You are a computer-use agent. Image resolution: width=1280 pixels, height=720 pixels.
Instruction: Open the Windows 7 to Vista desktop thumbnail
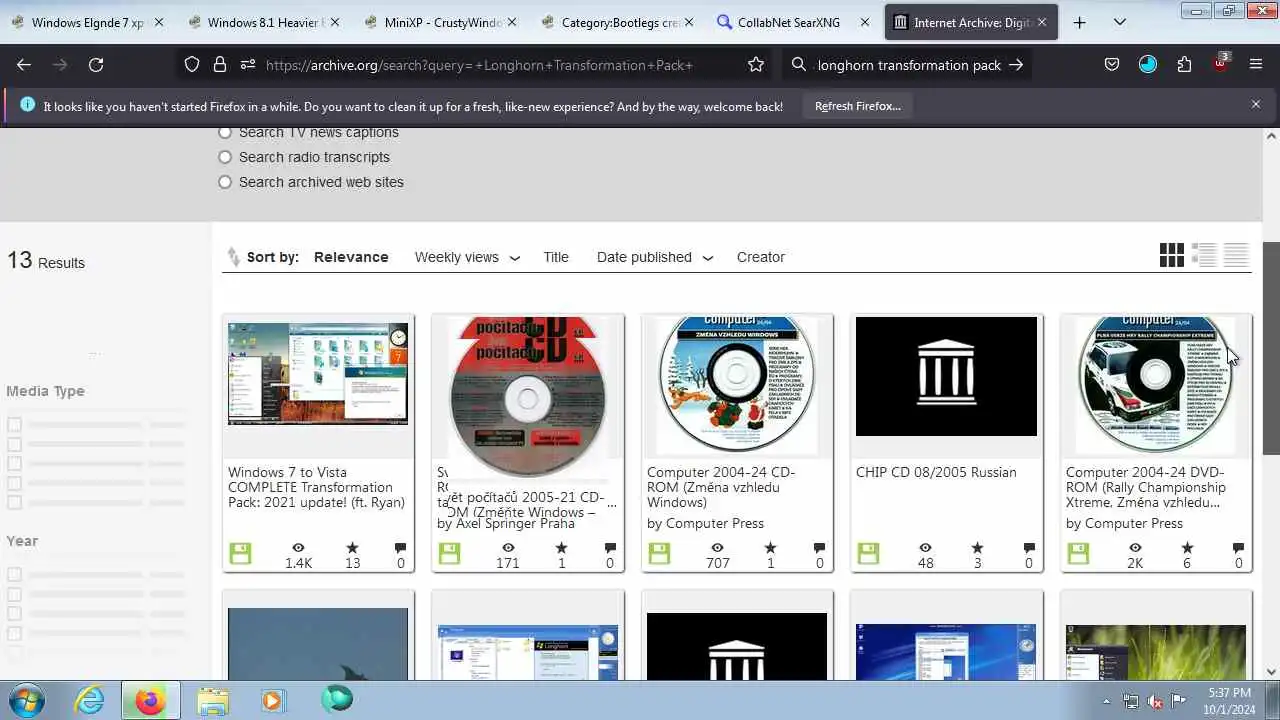(x=318, y=374)
